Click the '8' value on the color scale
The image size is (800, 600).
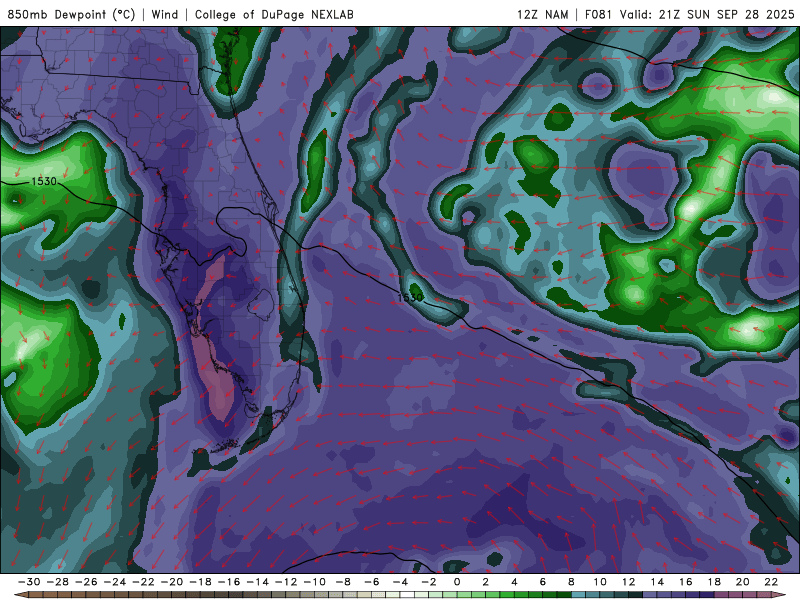571,582
